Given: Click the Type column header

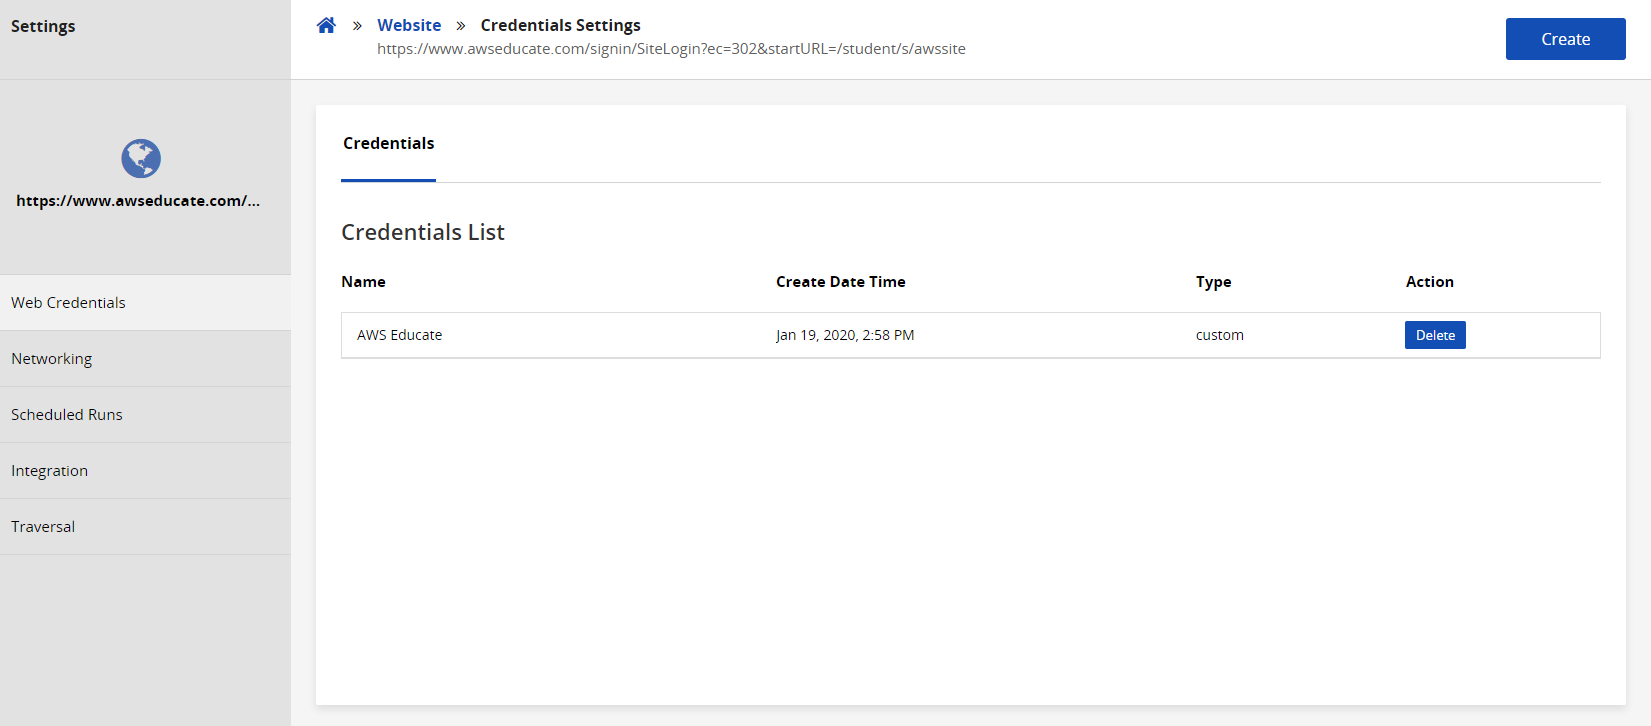Looking at the screenshot, I should 1213,282.
